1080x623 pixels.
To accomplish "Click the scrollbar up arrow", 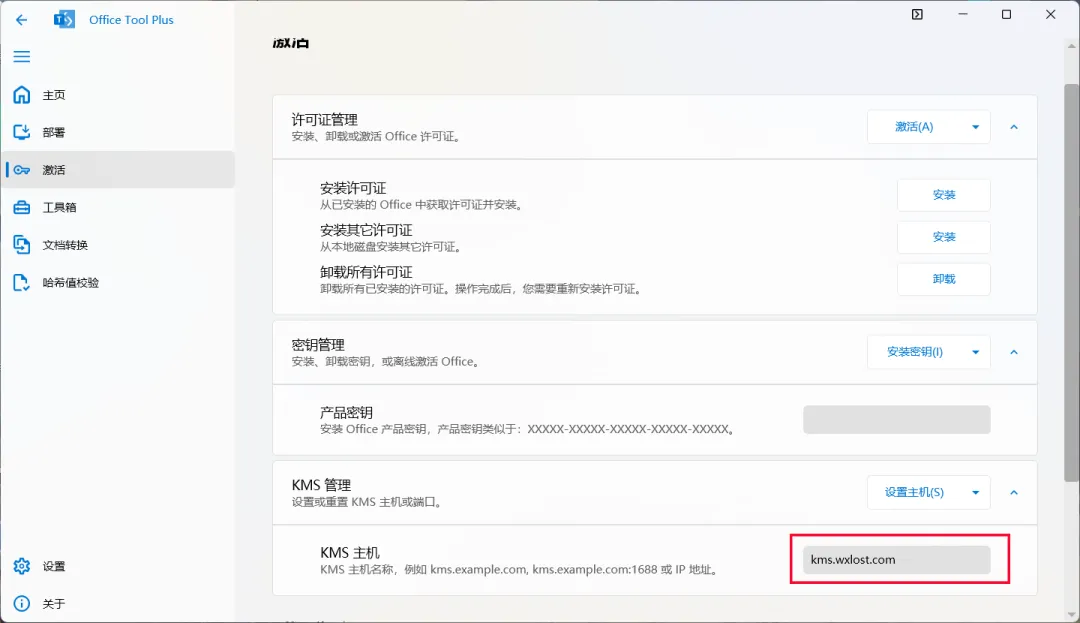I will [x=1072, y=46].
